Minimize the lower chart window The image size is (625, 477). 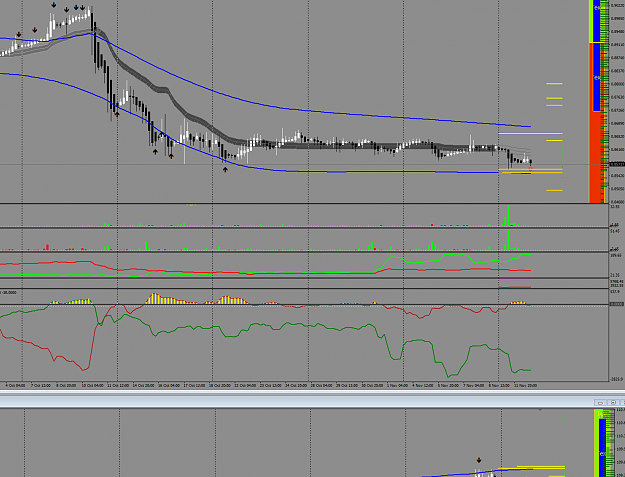[600, 402]
